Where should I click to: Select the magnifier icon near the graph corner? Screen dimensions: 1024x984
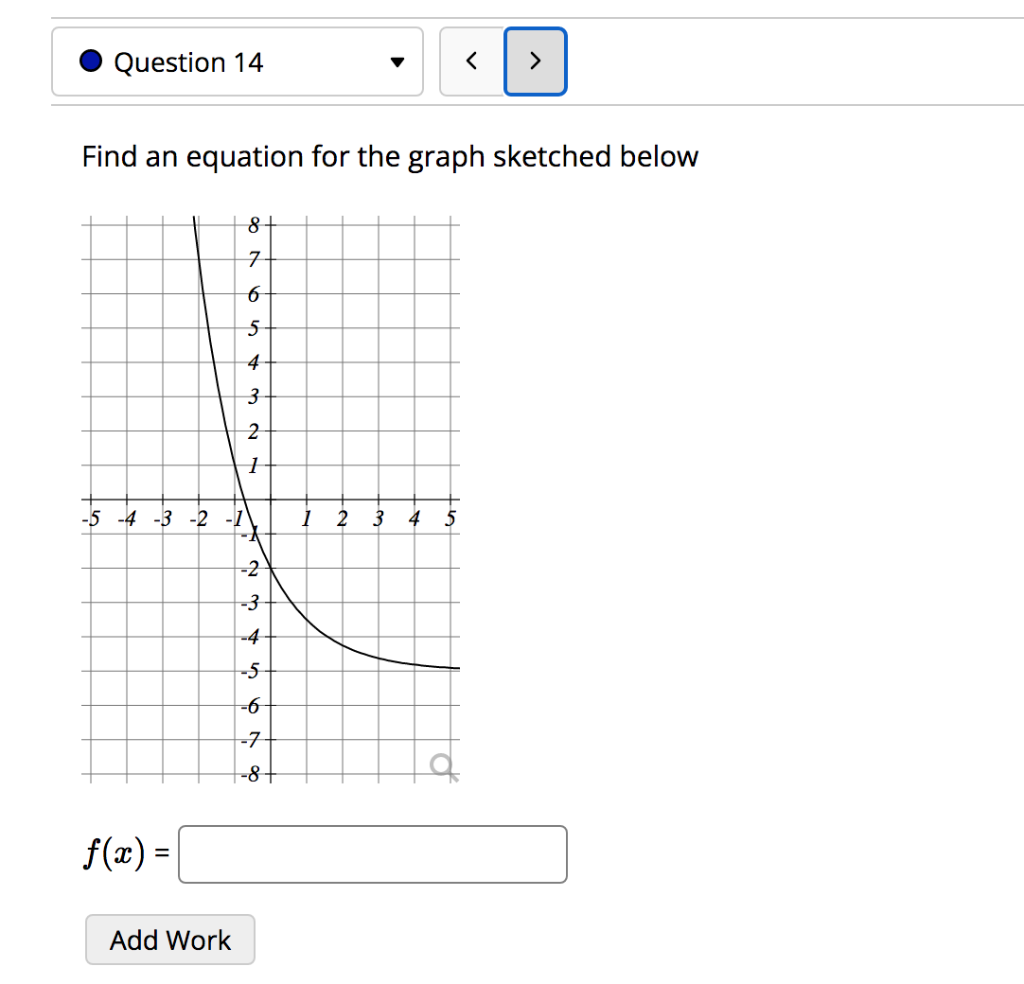[443, 765]
